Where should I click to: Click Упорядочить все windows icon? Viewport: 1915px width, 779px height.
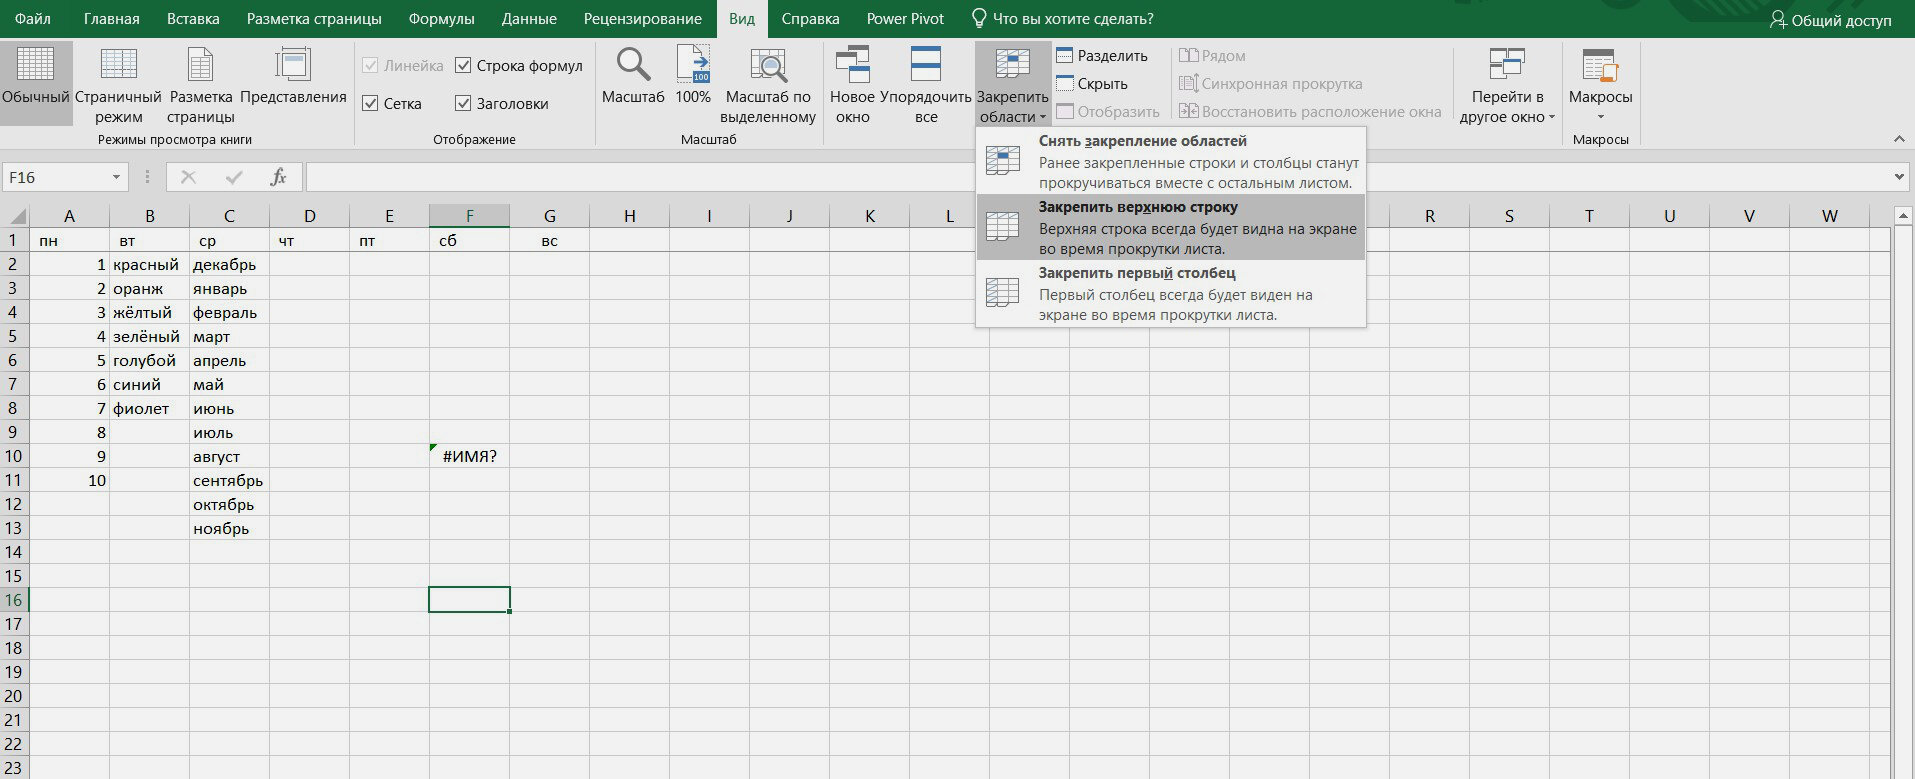[925, 66]
